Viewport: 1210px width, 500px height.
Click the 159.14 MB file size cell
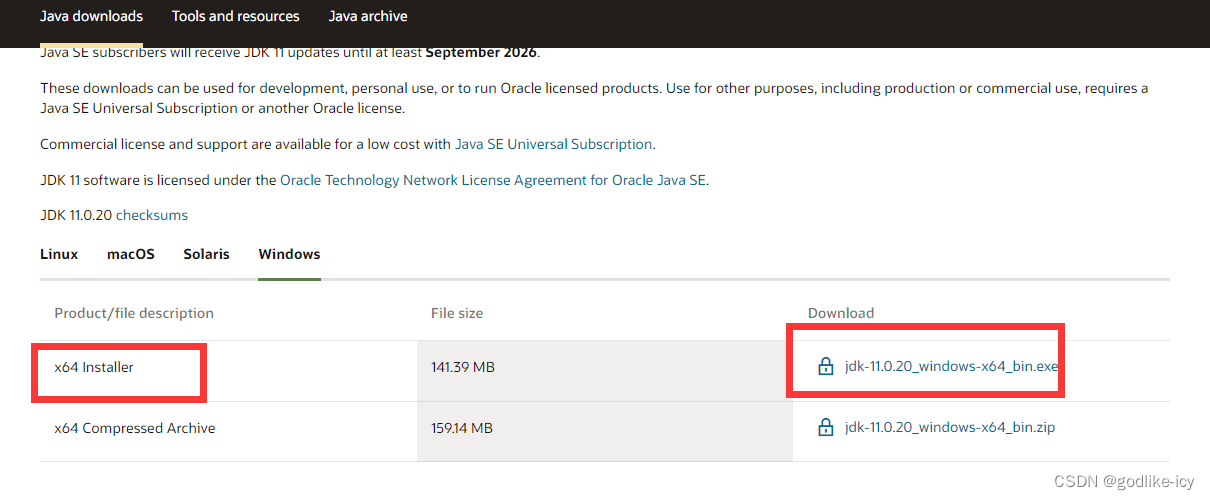pos(462,428)
